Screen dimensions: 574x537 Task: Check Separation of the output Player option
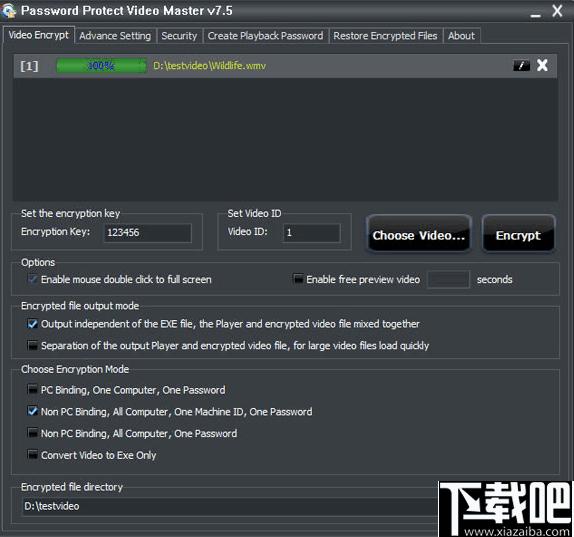(33, 346)
